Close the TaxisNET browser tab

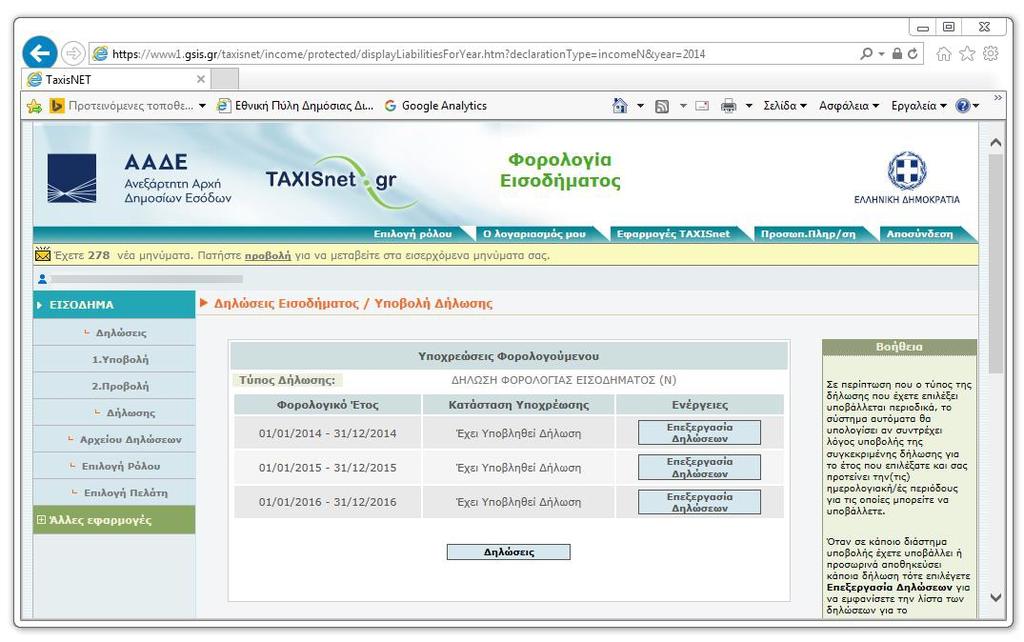201,79
